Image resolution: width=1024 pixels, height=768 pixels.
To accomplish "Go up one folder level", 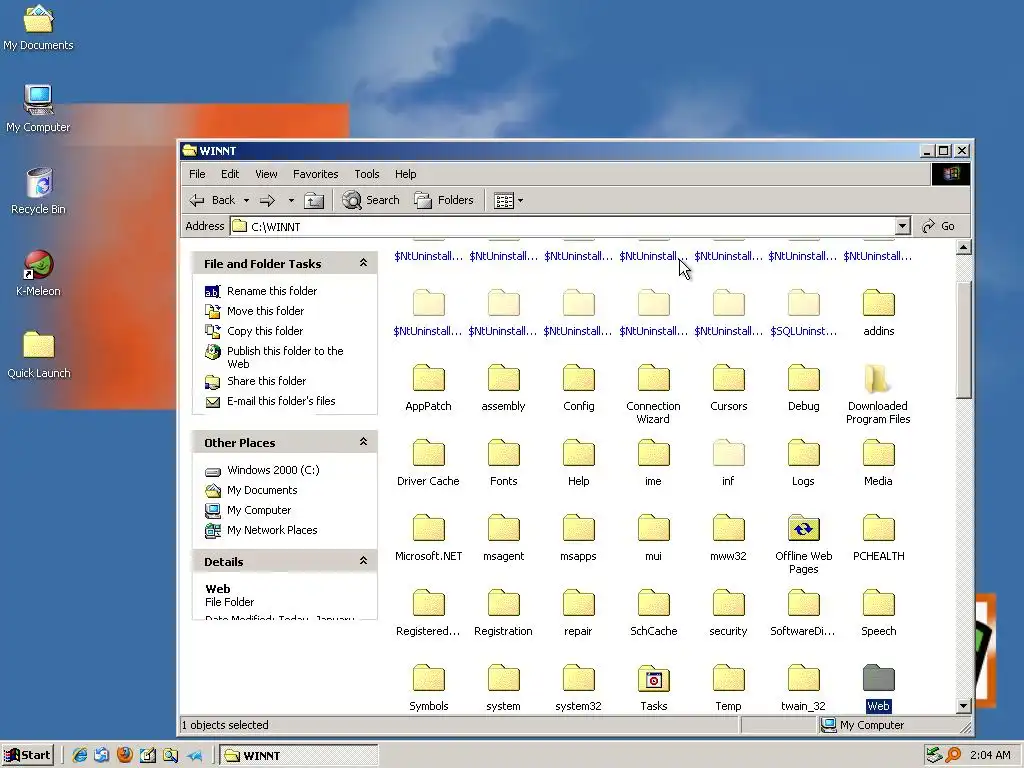I will coord(313,200).
